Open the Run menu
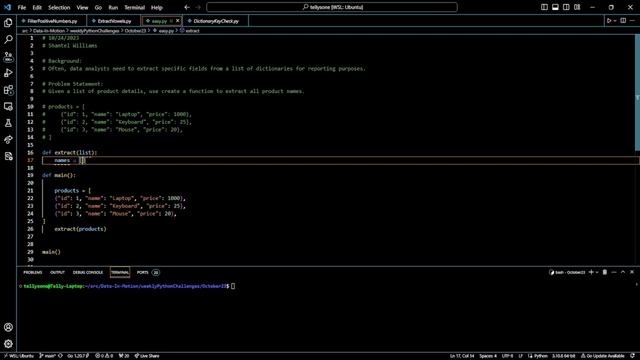 (x=113, y=7)
